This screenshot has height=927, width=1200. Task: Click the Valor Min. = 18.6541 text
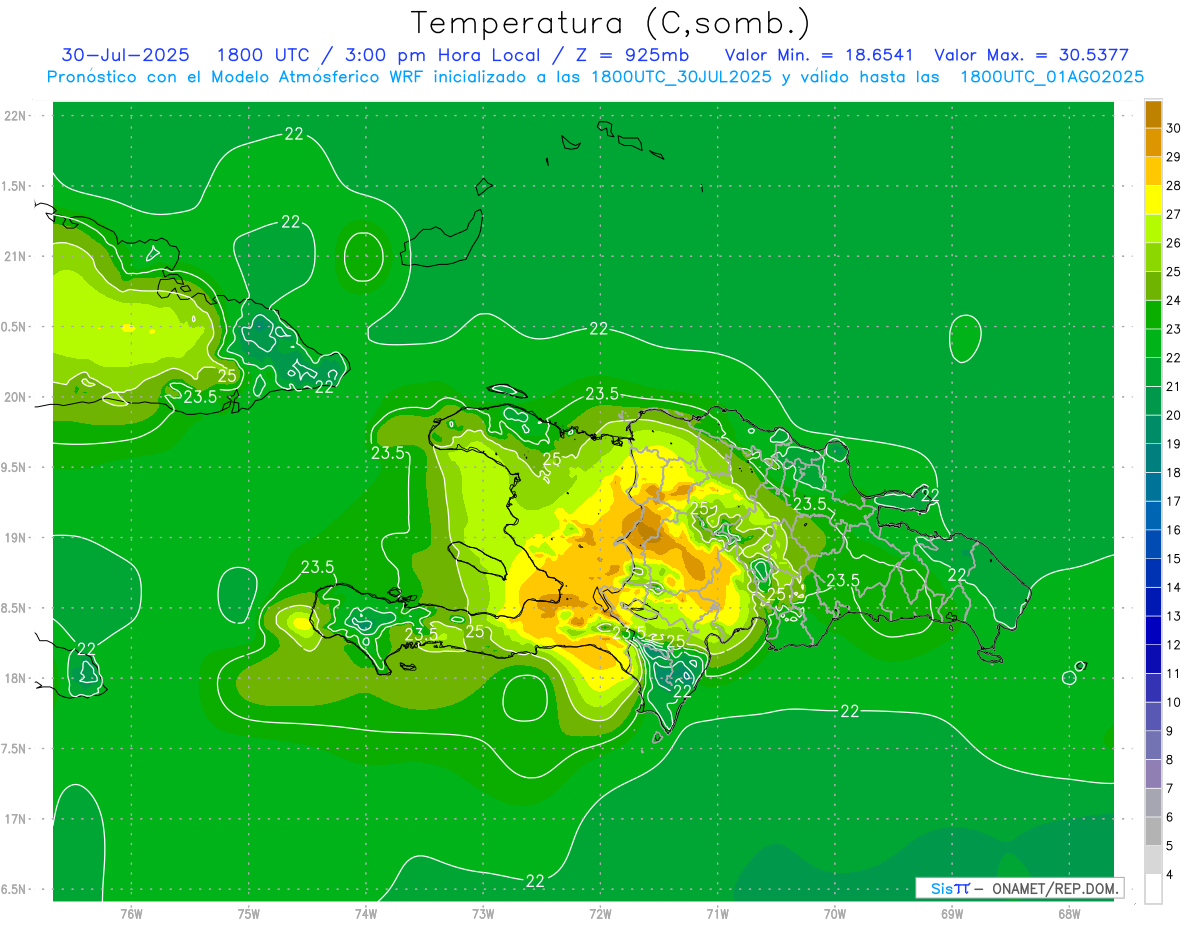click(x=818, y=55)
